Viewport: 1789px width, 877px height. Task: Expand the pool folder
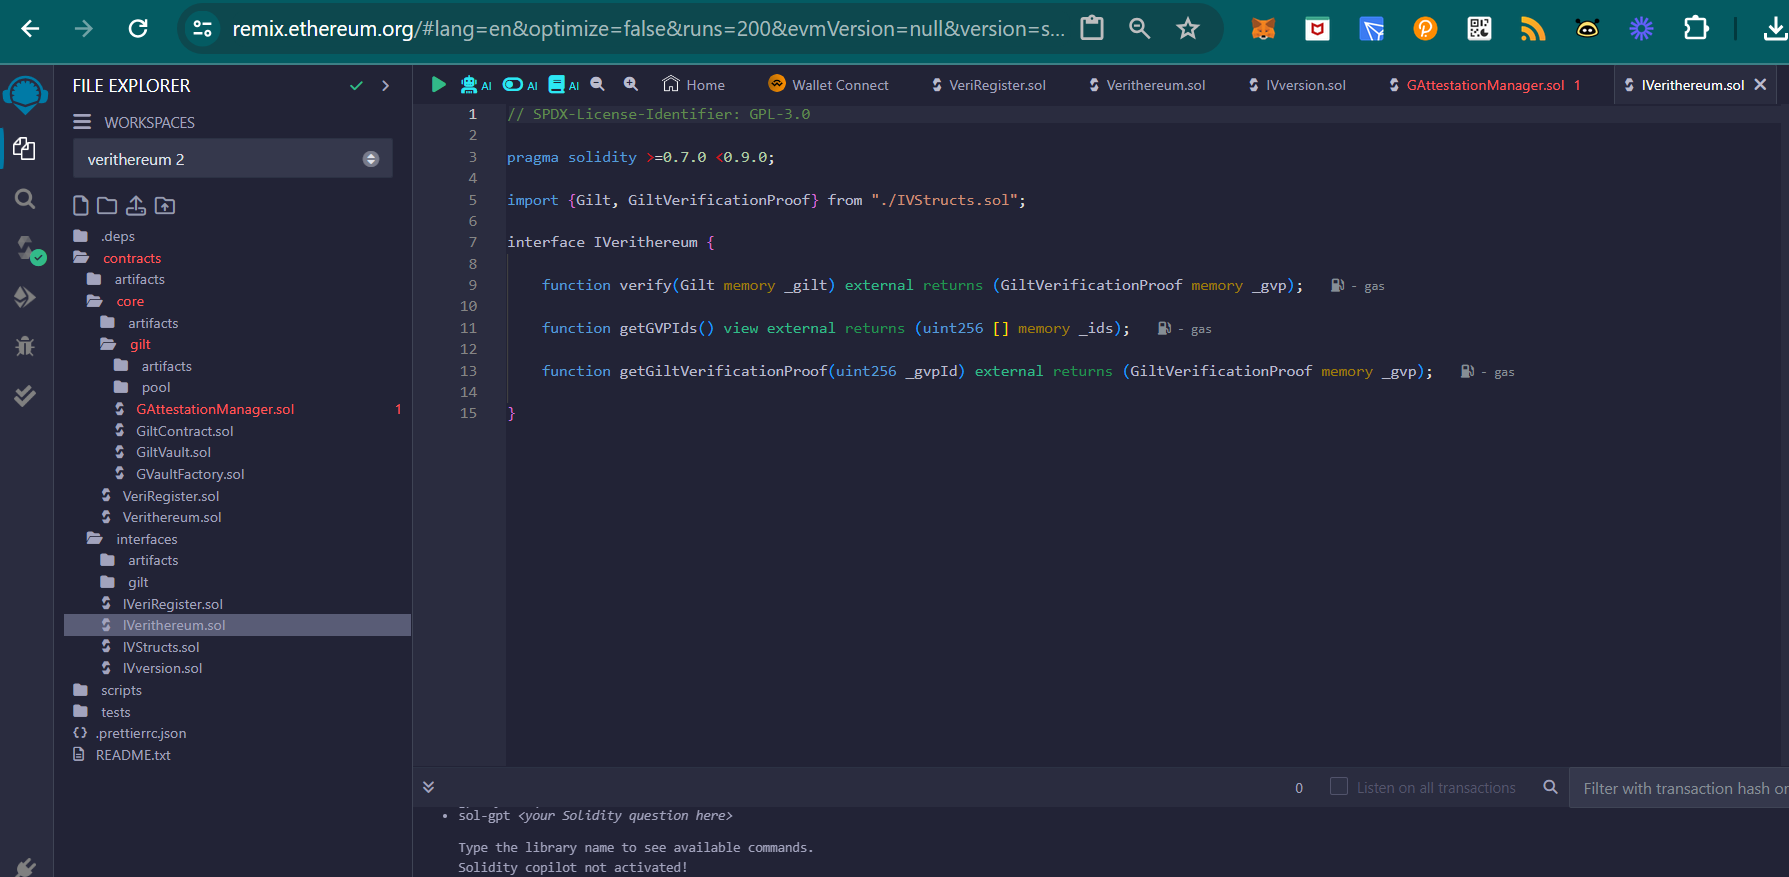click(x=155, y=387)
